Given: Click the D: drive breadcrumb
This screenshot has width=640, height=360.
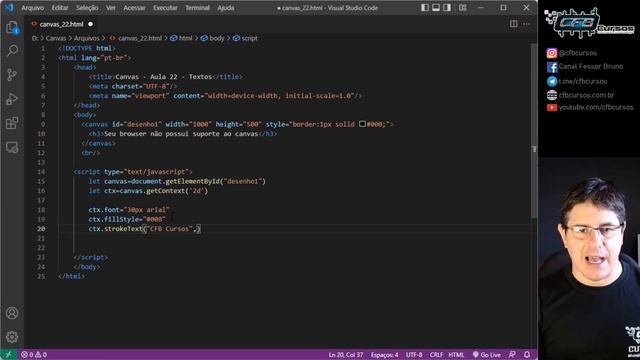Looking at the screenshot, I should click(x=35, y=38).
